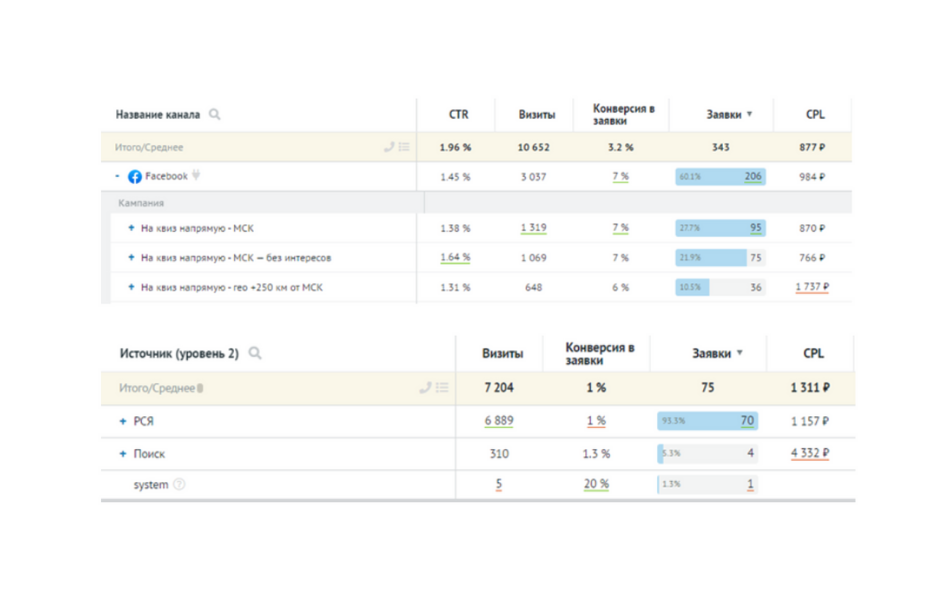Click the РСЯ 93.3% leads bar

point(707,421)
